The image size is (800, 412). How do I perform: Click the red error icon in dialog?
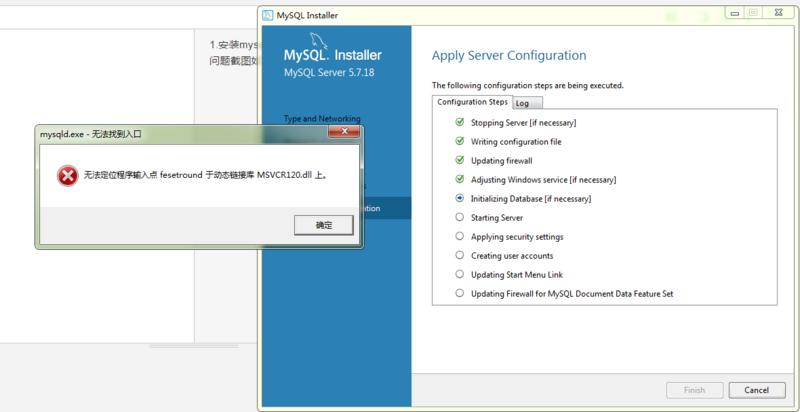67,176
